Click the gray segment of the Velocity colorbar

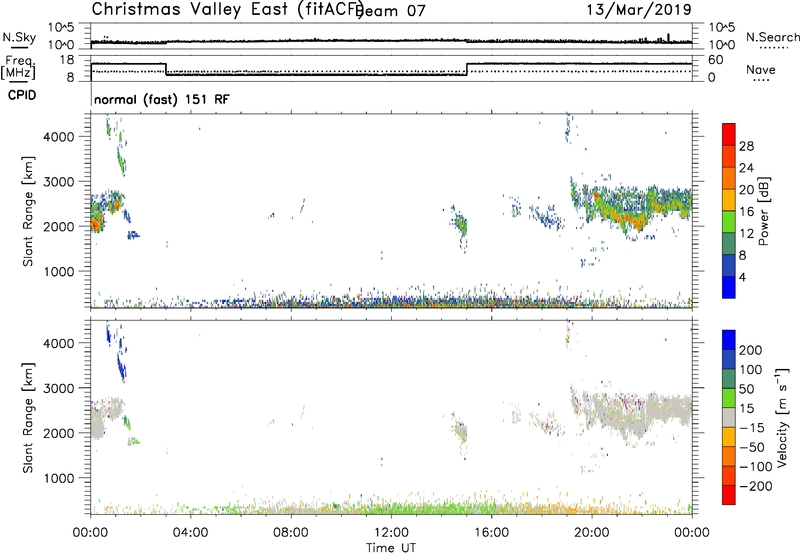click(729, 417)
